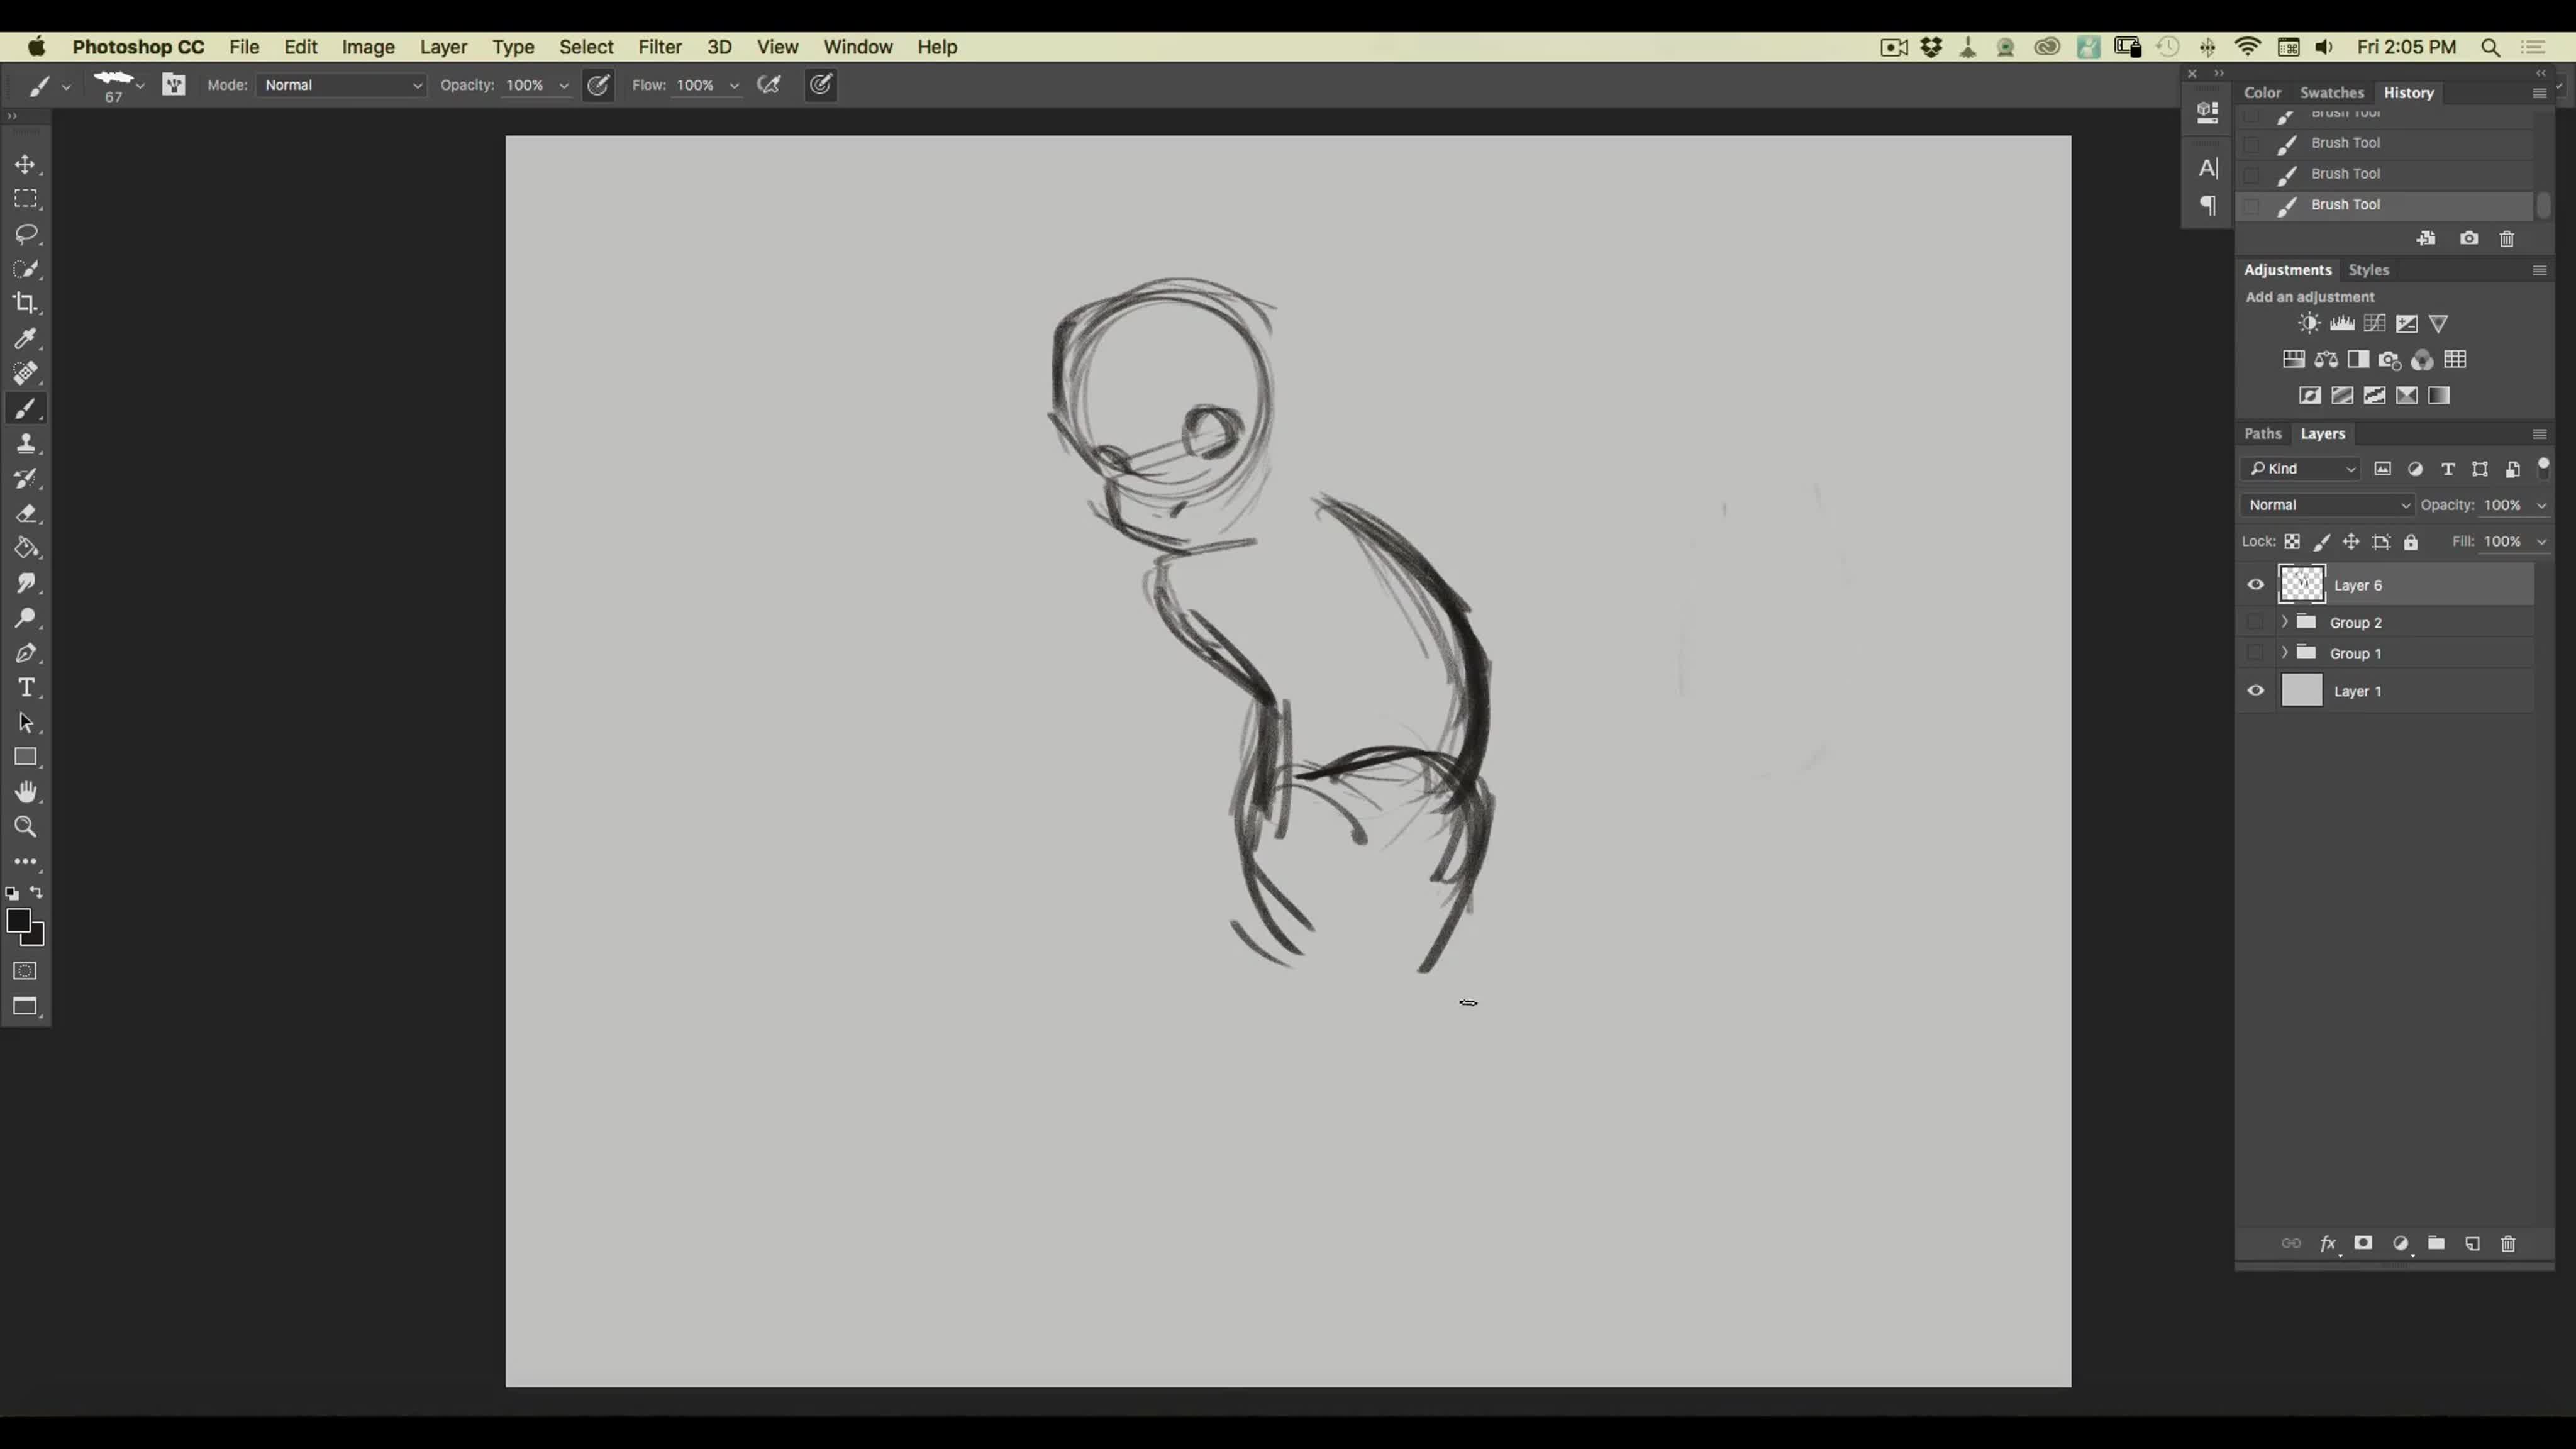Pick the Eraser tool
Viewport: 2576px width, 1449px height.
pyautogui.click(x=26, y=514)
